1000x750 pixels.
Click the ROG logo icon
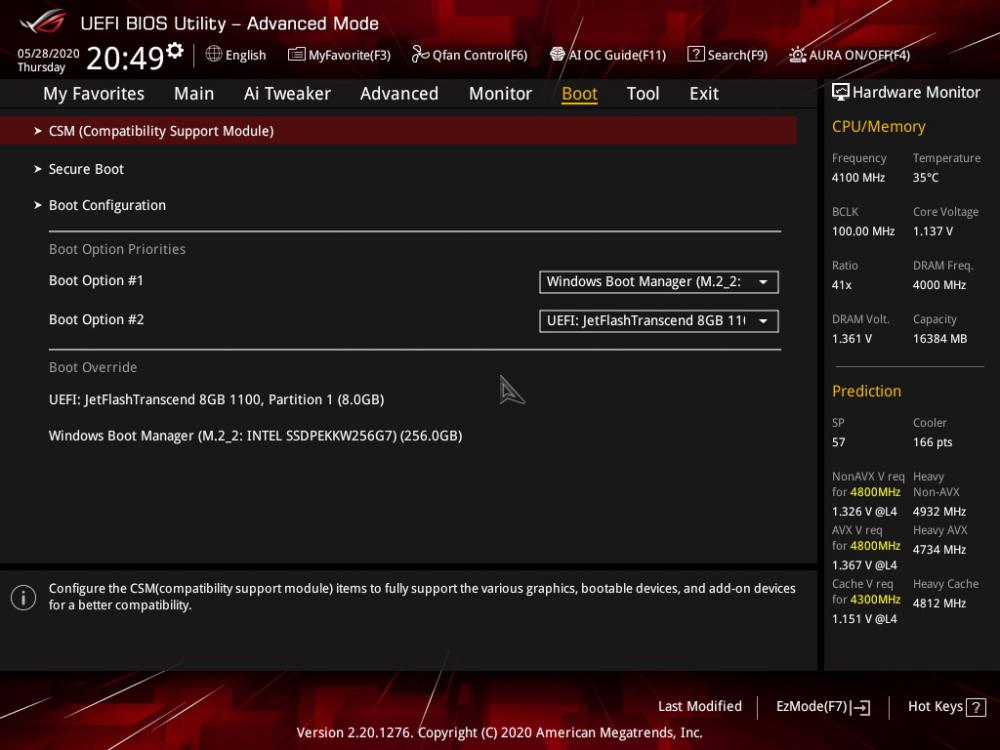pos(42,21)
